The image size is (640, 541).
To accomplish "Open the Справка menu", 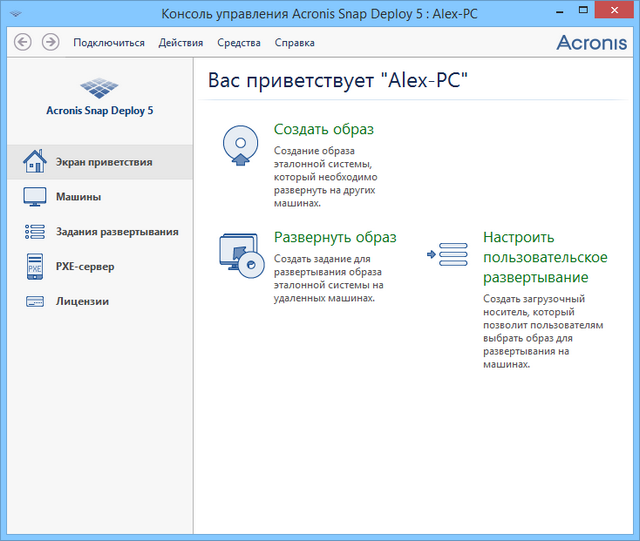I will point(294,43).
